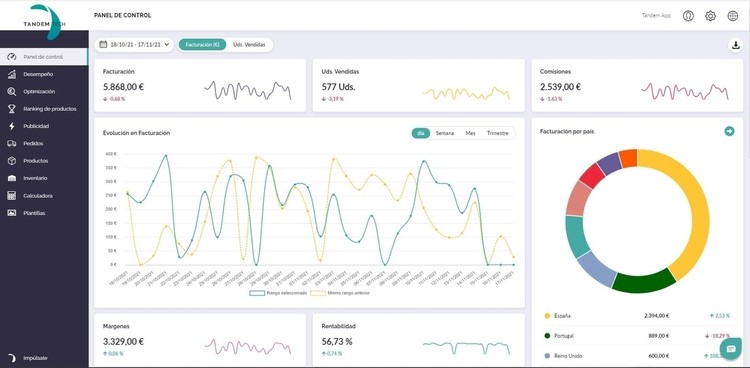The image size is (750, 368).
Task: Switch metric toggle to Uds. Vendidas
Action: click(x=249, y=45)
